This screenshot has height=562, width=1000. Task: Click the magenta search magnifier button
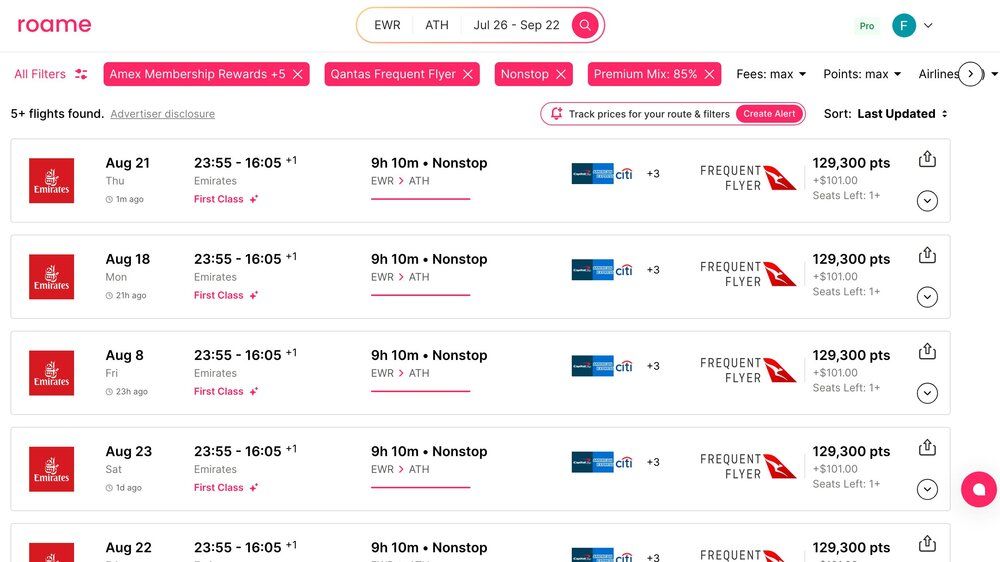tap(585, 25)
